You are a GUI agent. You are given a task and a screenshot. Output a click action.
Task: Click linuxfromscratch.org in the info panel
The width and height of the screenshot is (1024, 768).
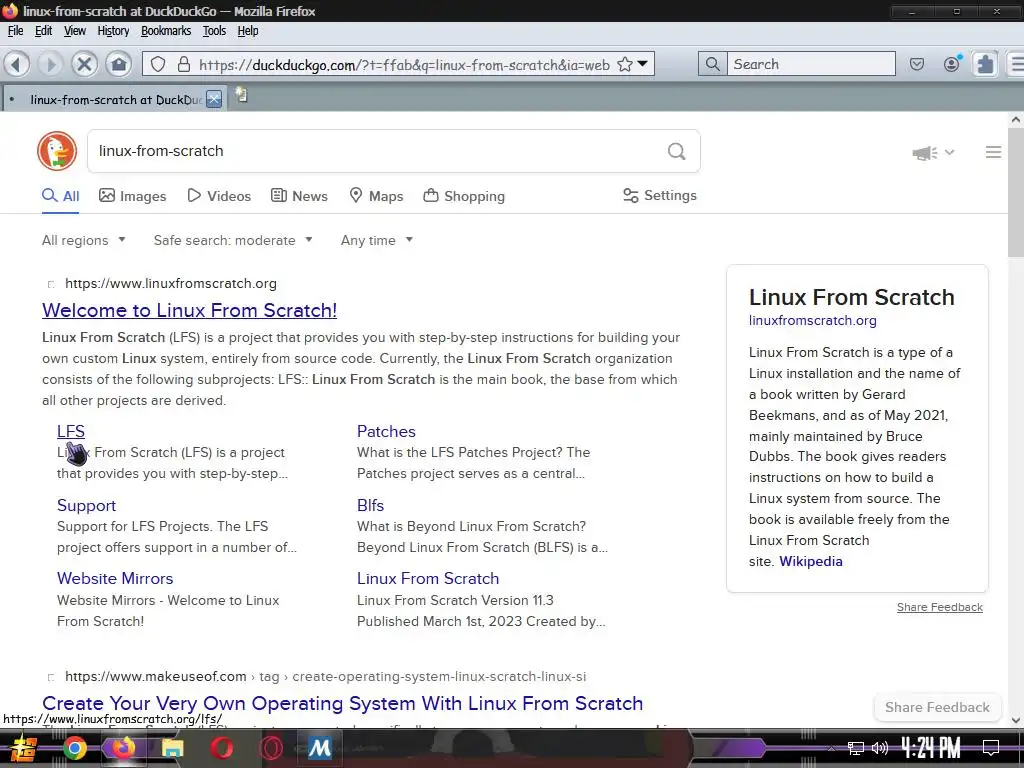pos(812,321)
